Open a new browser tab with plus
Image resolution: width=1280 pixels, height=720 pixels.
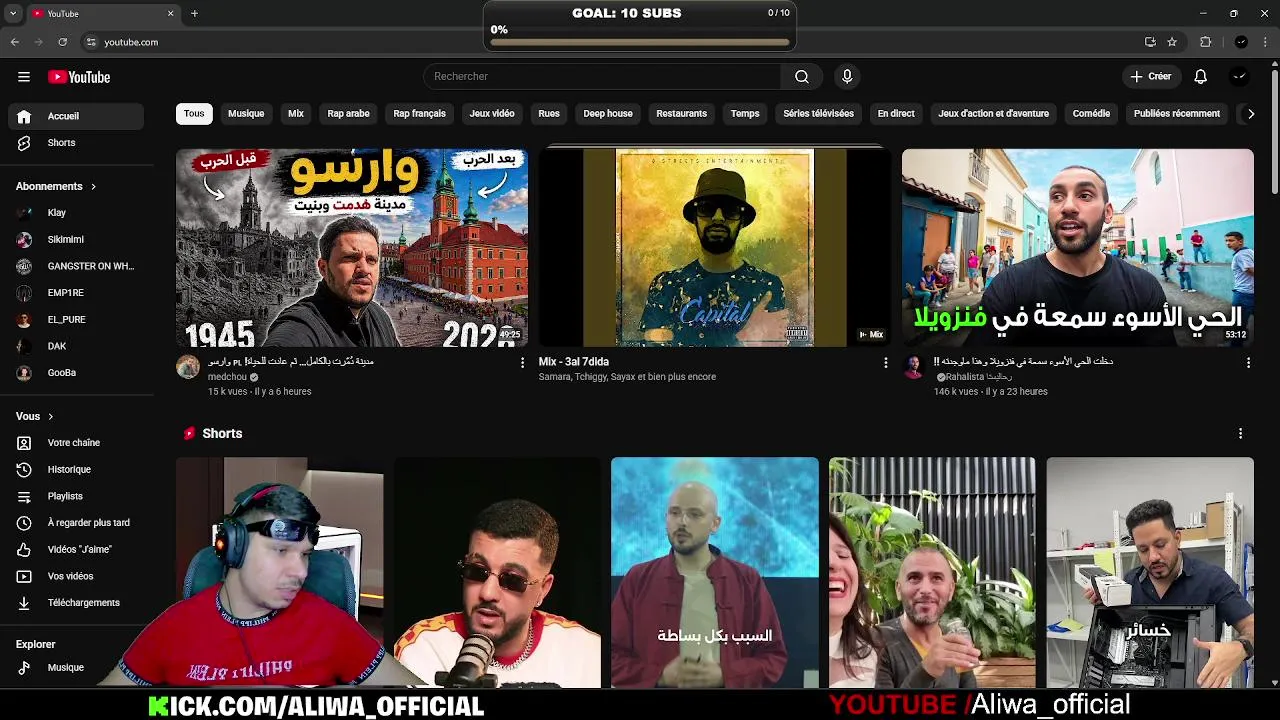(194, 13)
